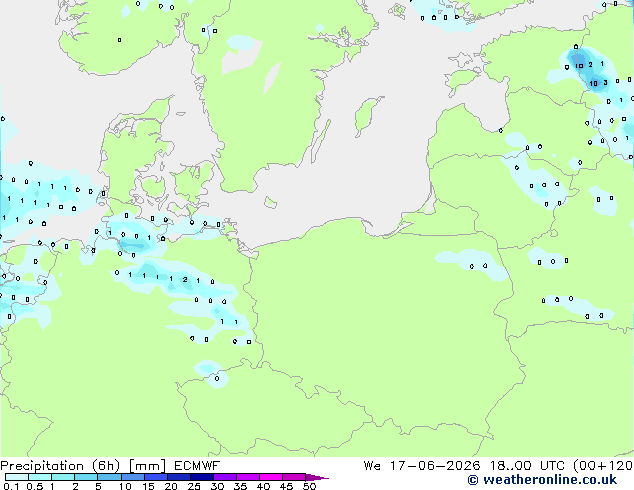
Task: Click the "40" legend scale label
Action: (x=263, y=486)
